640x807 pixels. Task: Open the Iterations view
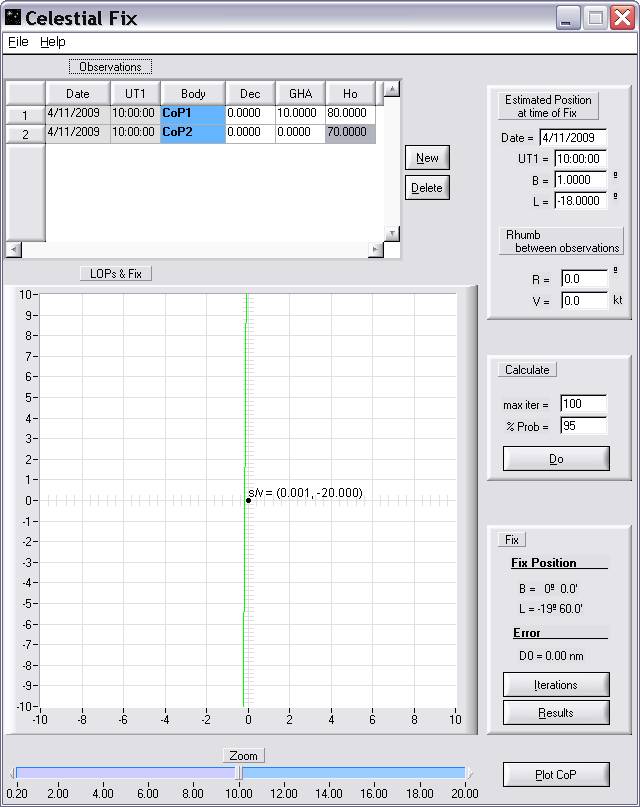[556, 685]
